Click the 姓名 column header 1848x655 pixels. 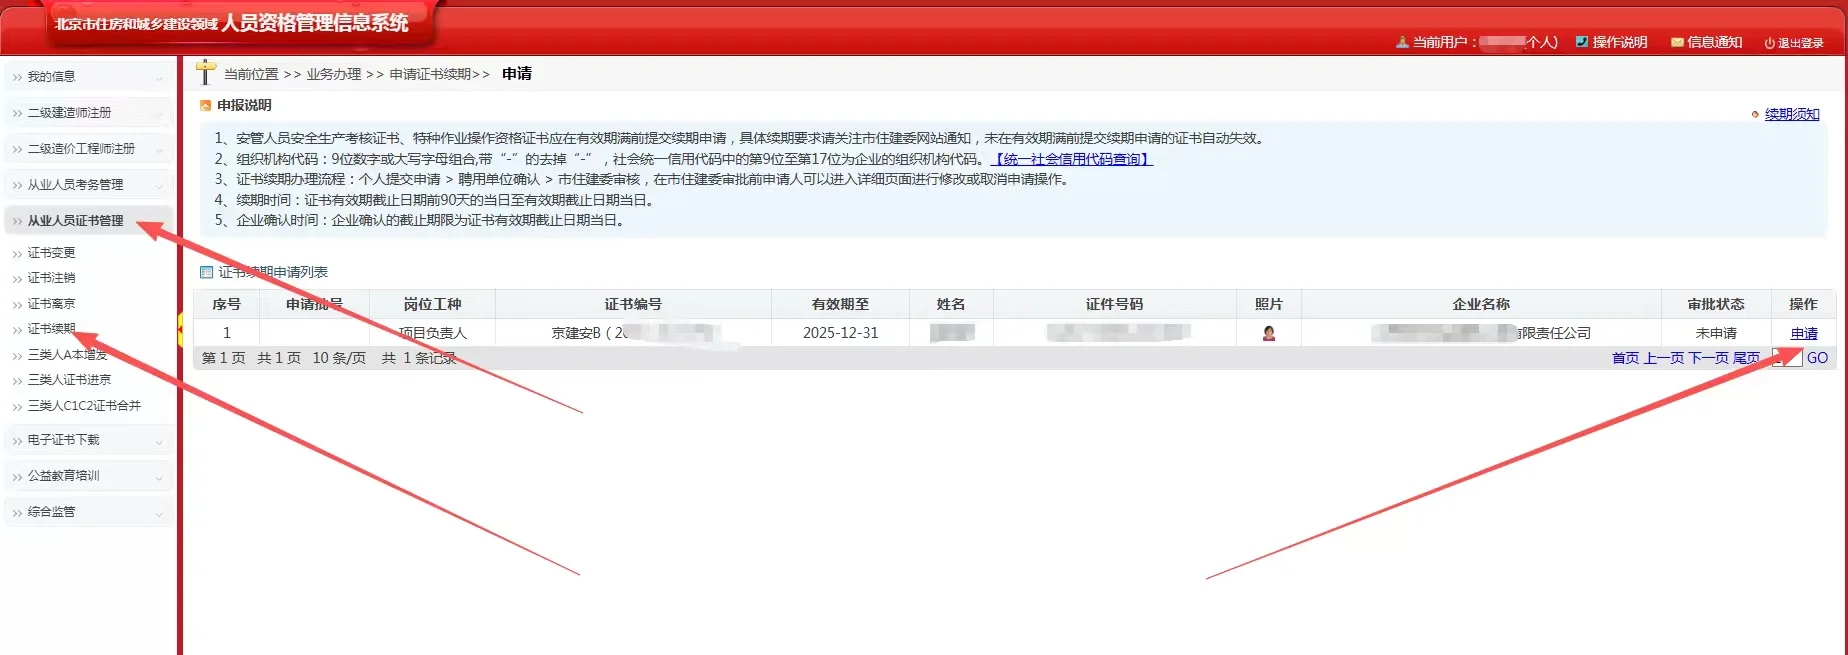tap(951, 304)
